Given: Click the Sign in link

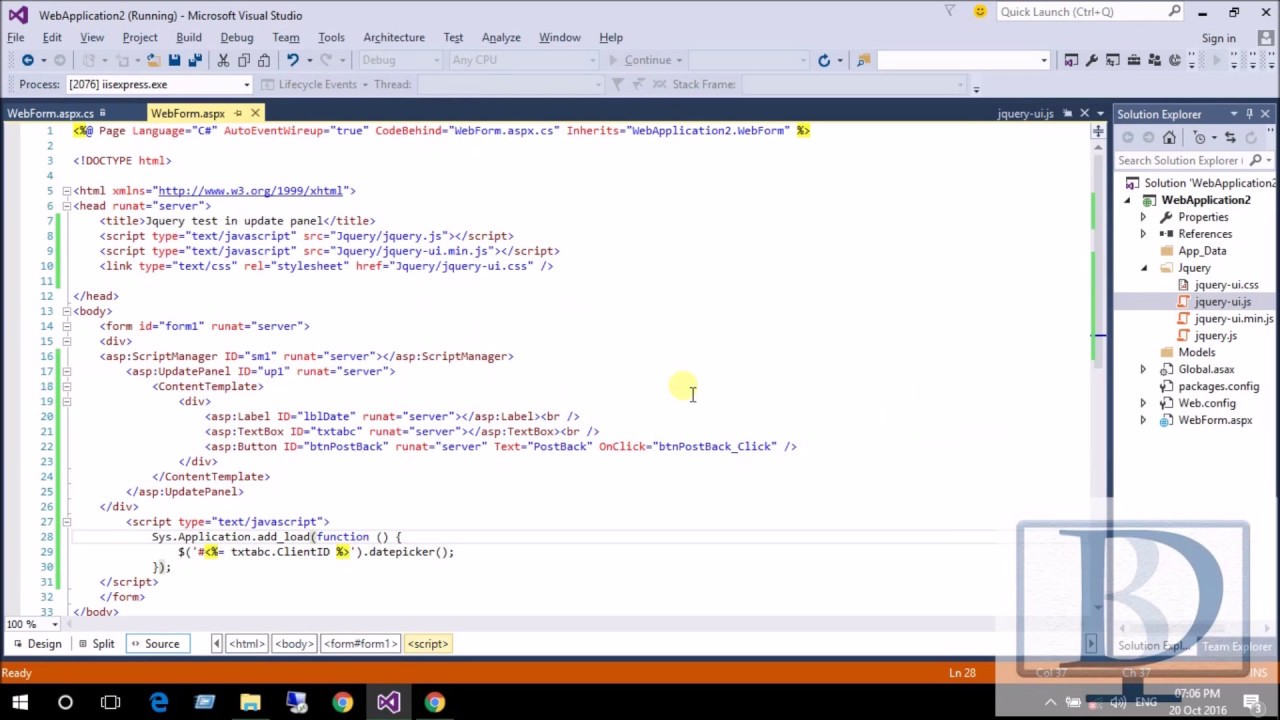Looking at the screenshot, I should [1218, 38].
